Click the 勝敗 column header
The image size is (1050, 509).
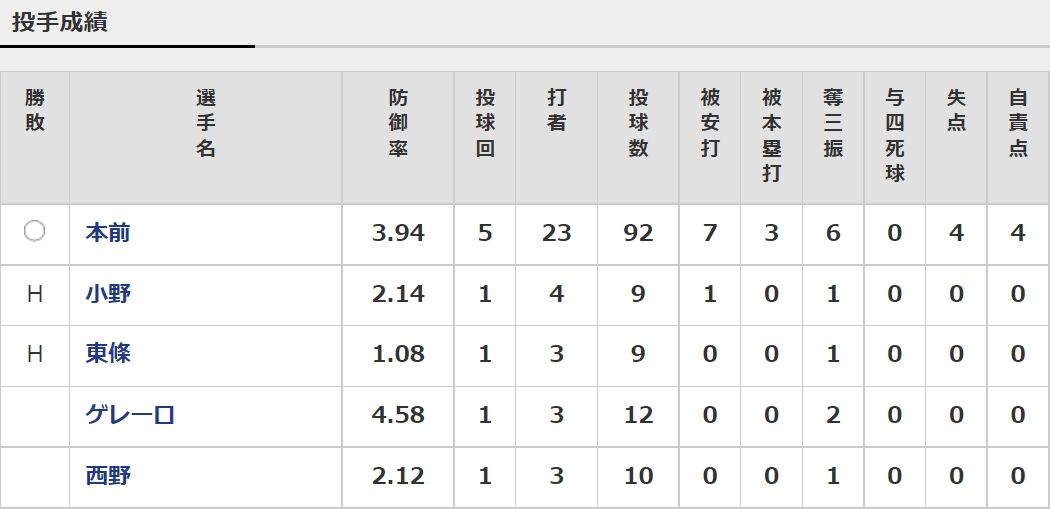[x=35, y=111]
